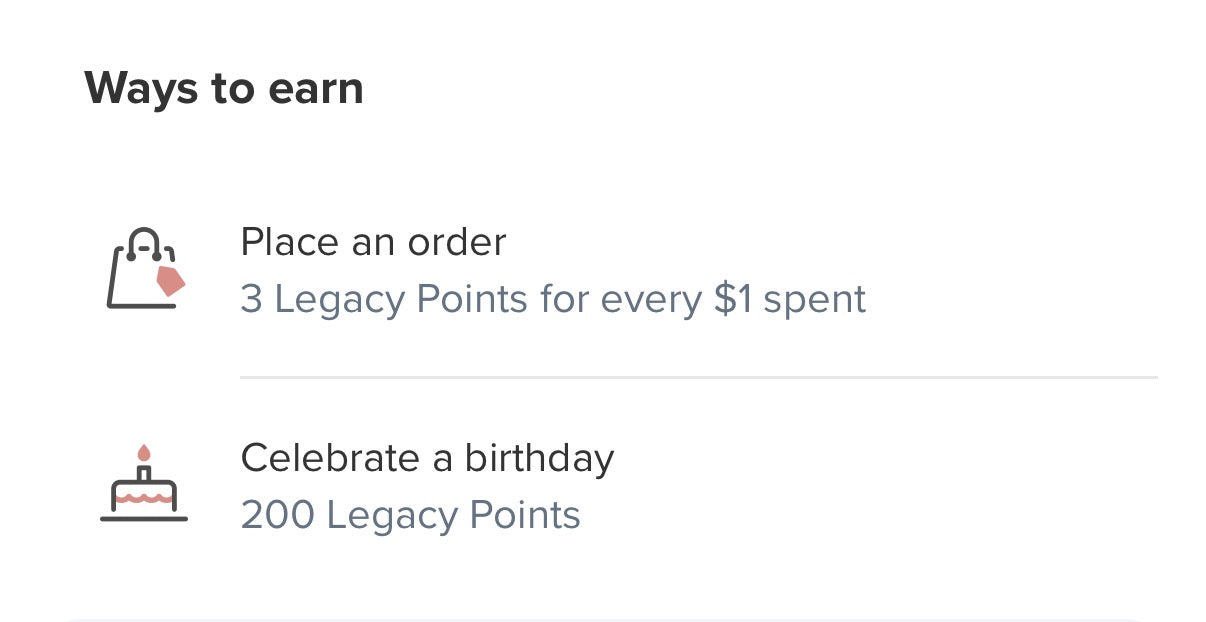The width and height of the screenshot is (1206, 622).
Task: Click "3 Legacy Points for every $1 spent"
Action: click(553, 300)
